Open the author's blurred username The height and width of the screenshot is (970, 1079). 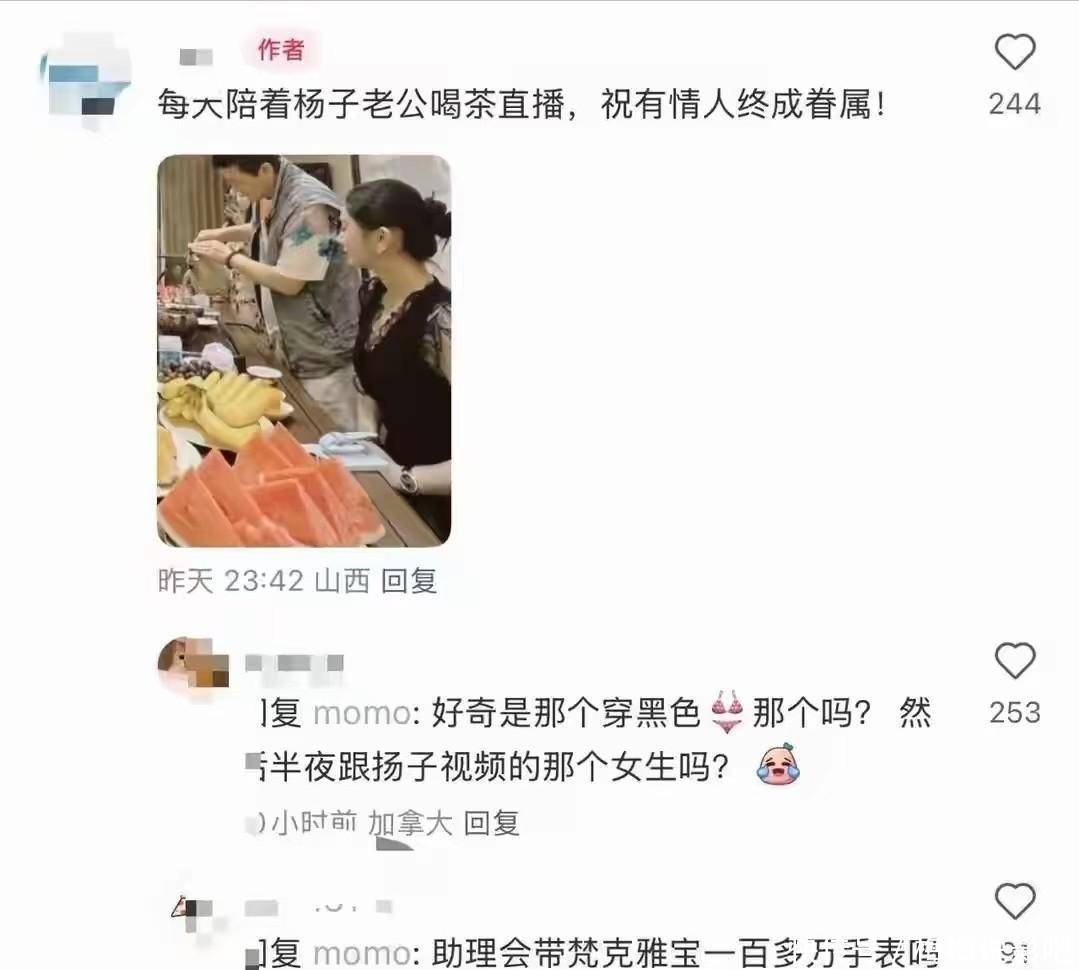click(196, 56)
